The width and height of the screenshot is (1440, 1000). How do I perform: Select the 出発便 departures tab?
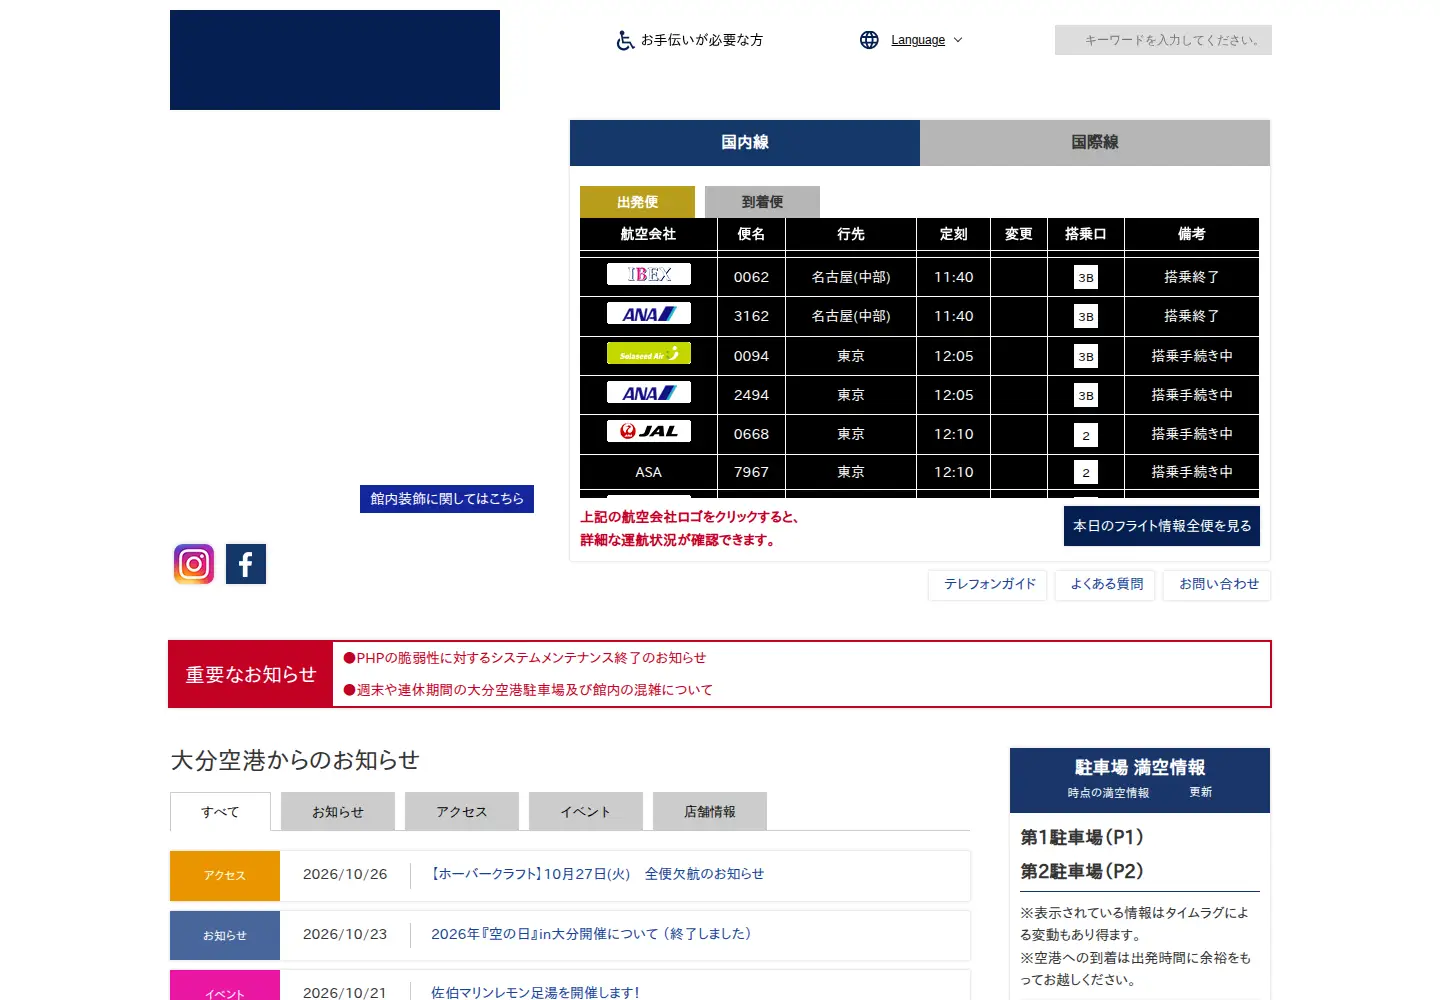[x=637, y=202]
